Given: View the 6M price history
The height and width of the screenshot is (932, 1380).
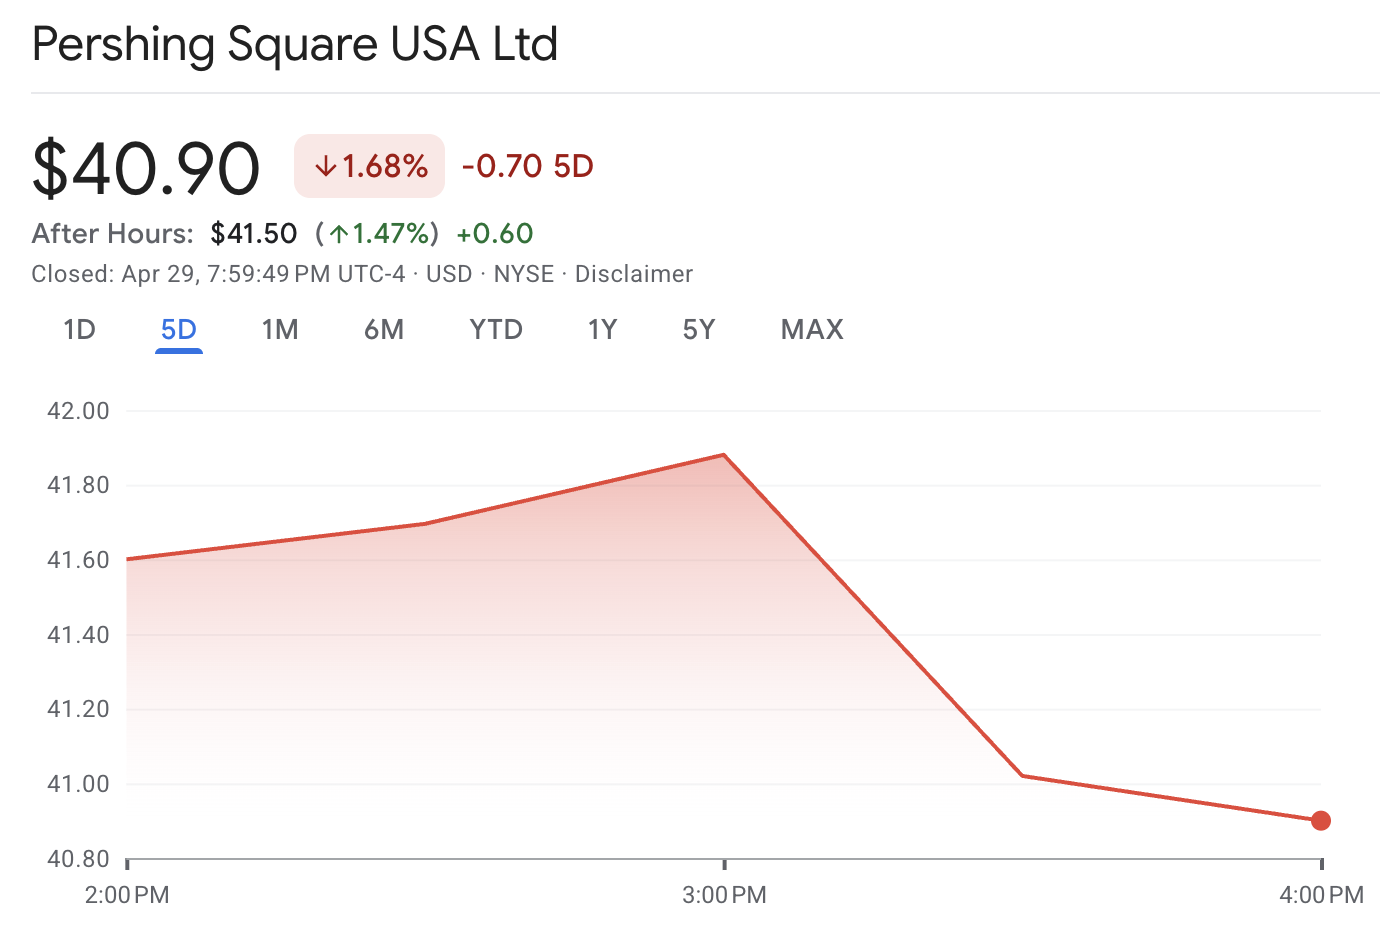Looking at the screenshot, I should 384,329.
